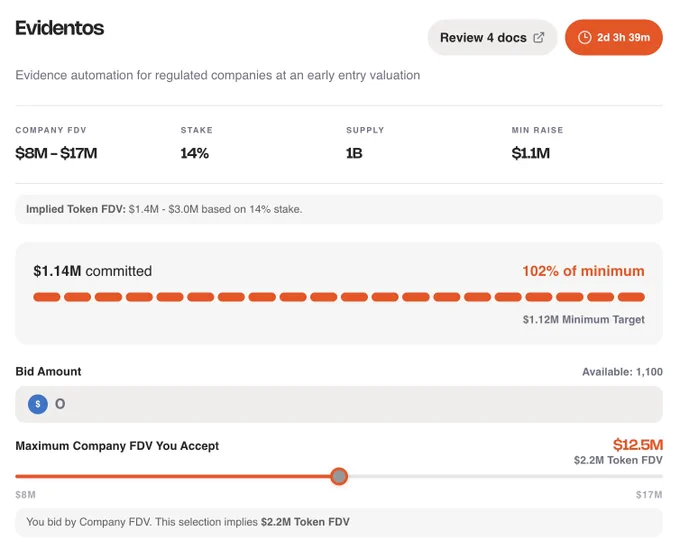
Task: Click the $17M slider maximum label
Action: (649, 495)
